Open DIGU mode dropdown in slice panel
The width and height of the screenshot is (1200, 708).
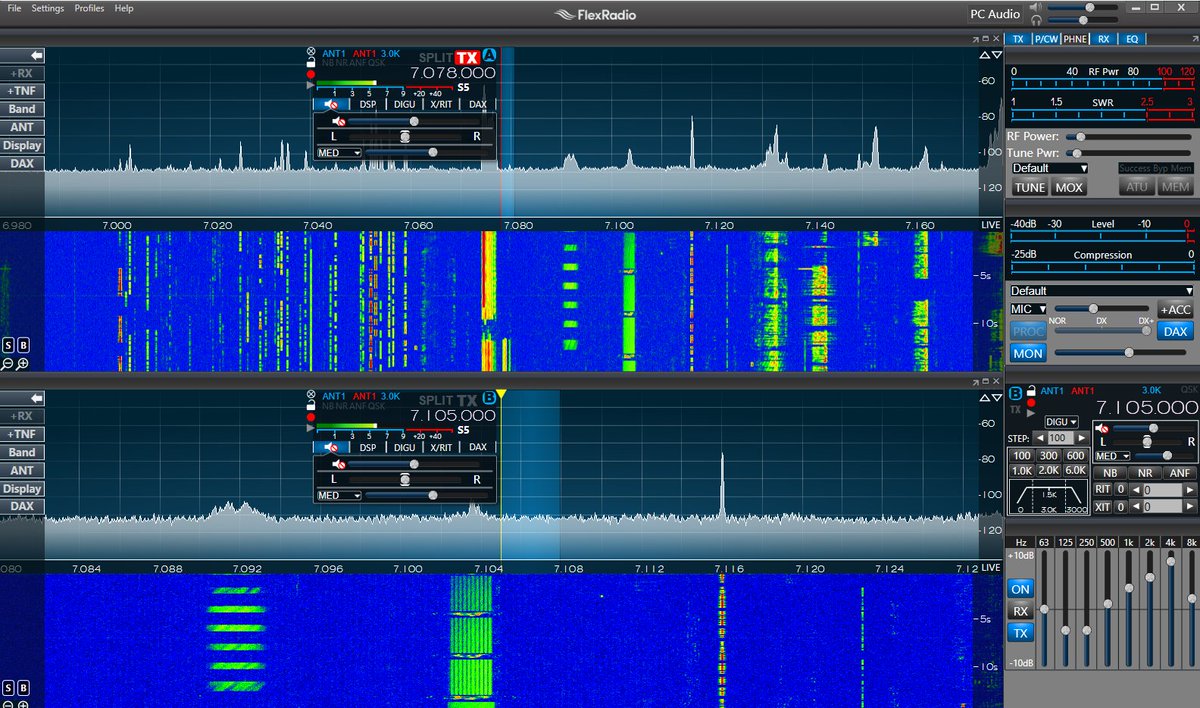(x=1062, y=422)
